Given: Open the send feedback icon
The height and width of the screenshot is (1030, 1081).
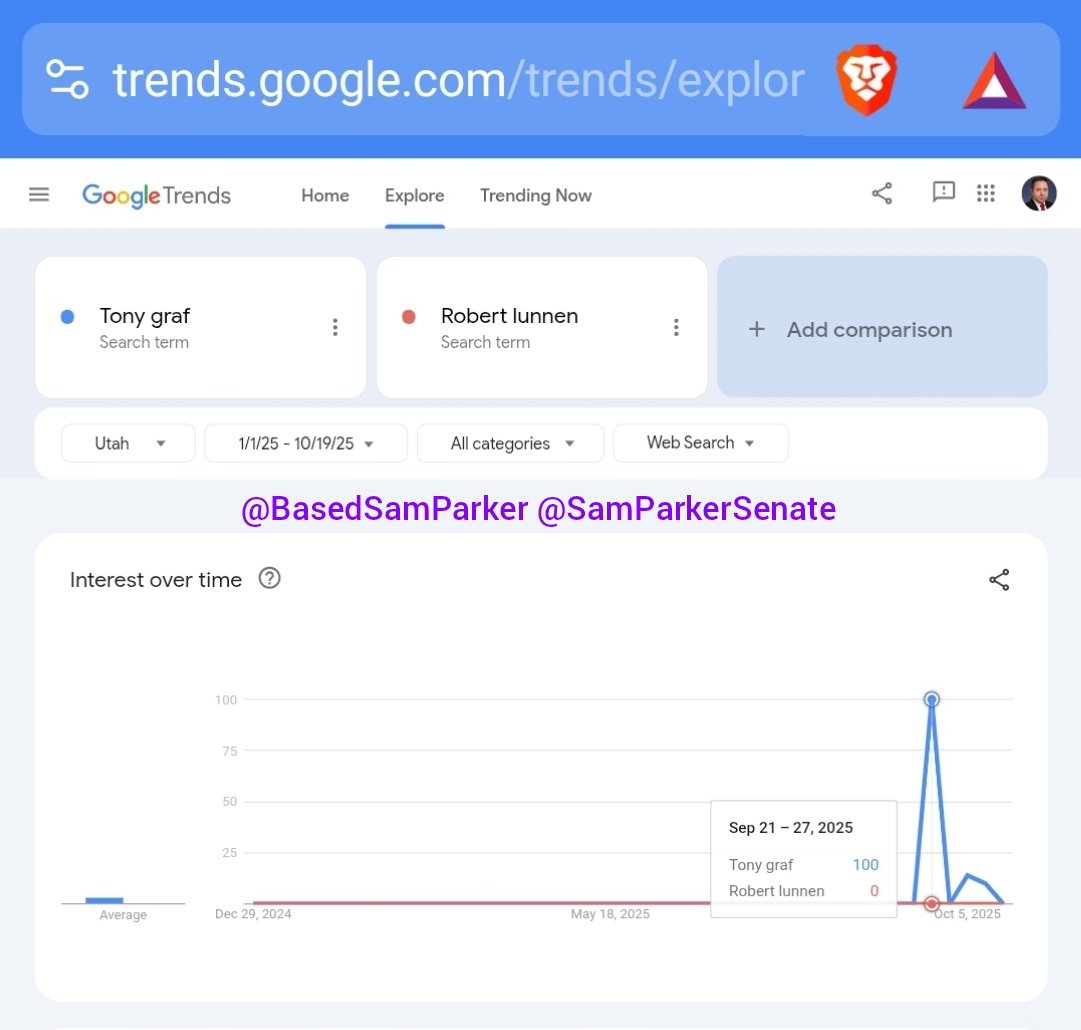Looking at the screenshot, I should (x=943, y=192).
